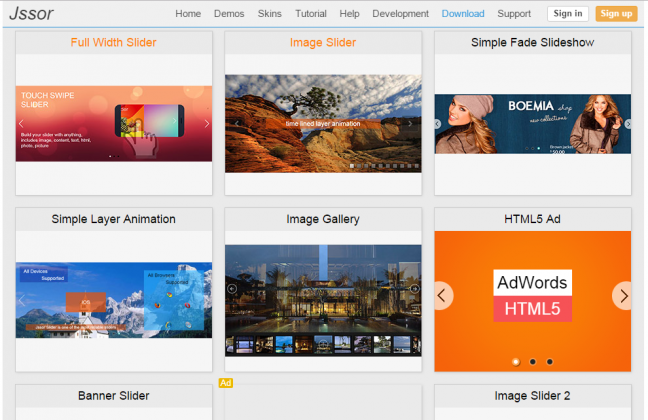
Task: Click next arrow in Image Gallery
Action: (414, 289)
